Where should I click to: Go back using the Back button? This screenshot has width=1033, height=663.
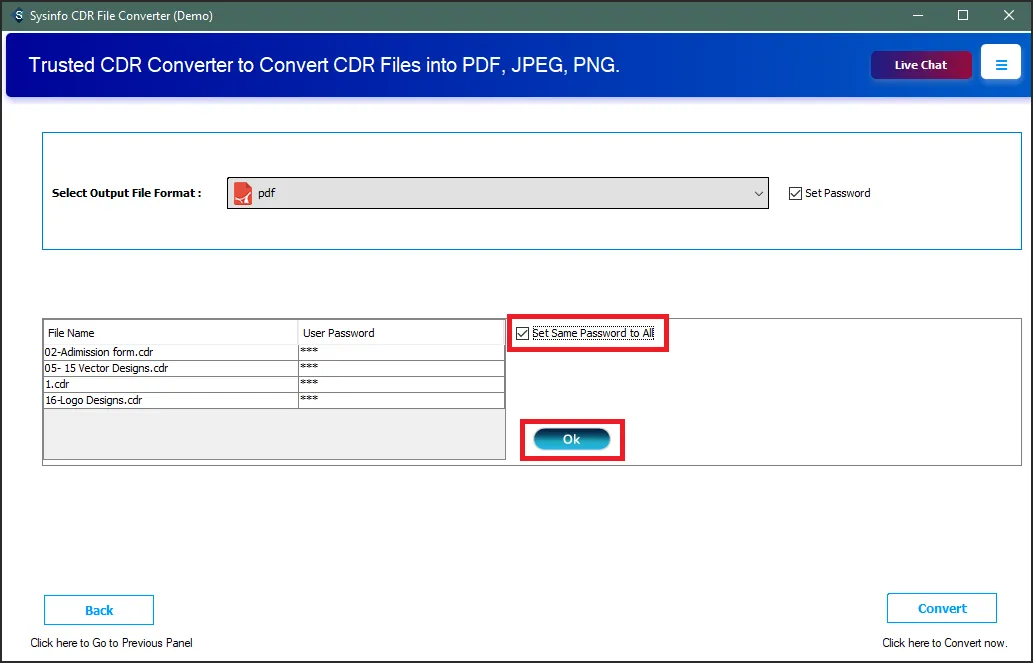point(99,610)
